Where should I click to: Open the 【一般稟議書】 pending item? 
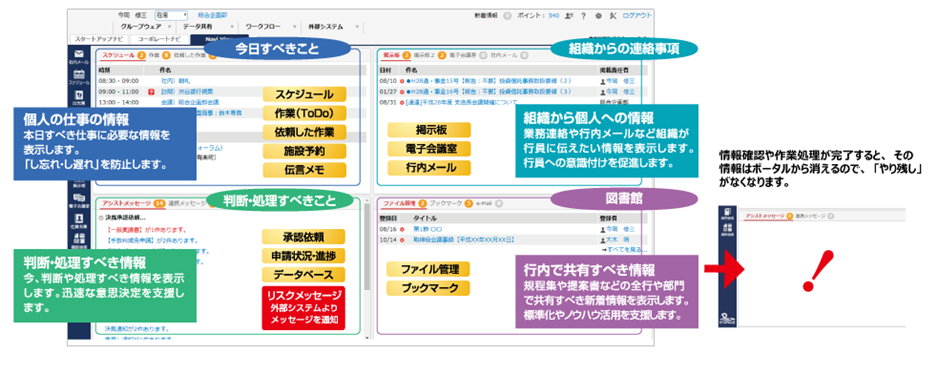click(147, 229)
